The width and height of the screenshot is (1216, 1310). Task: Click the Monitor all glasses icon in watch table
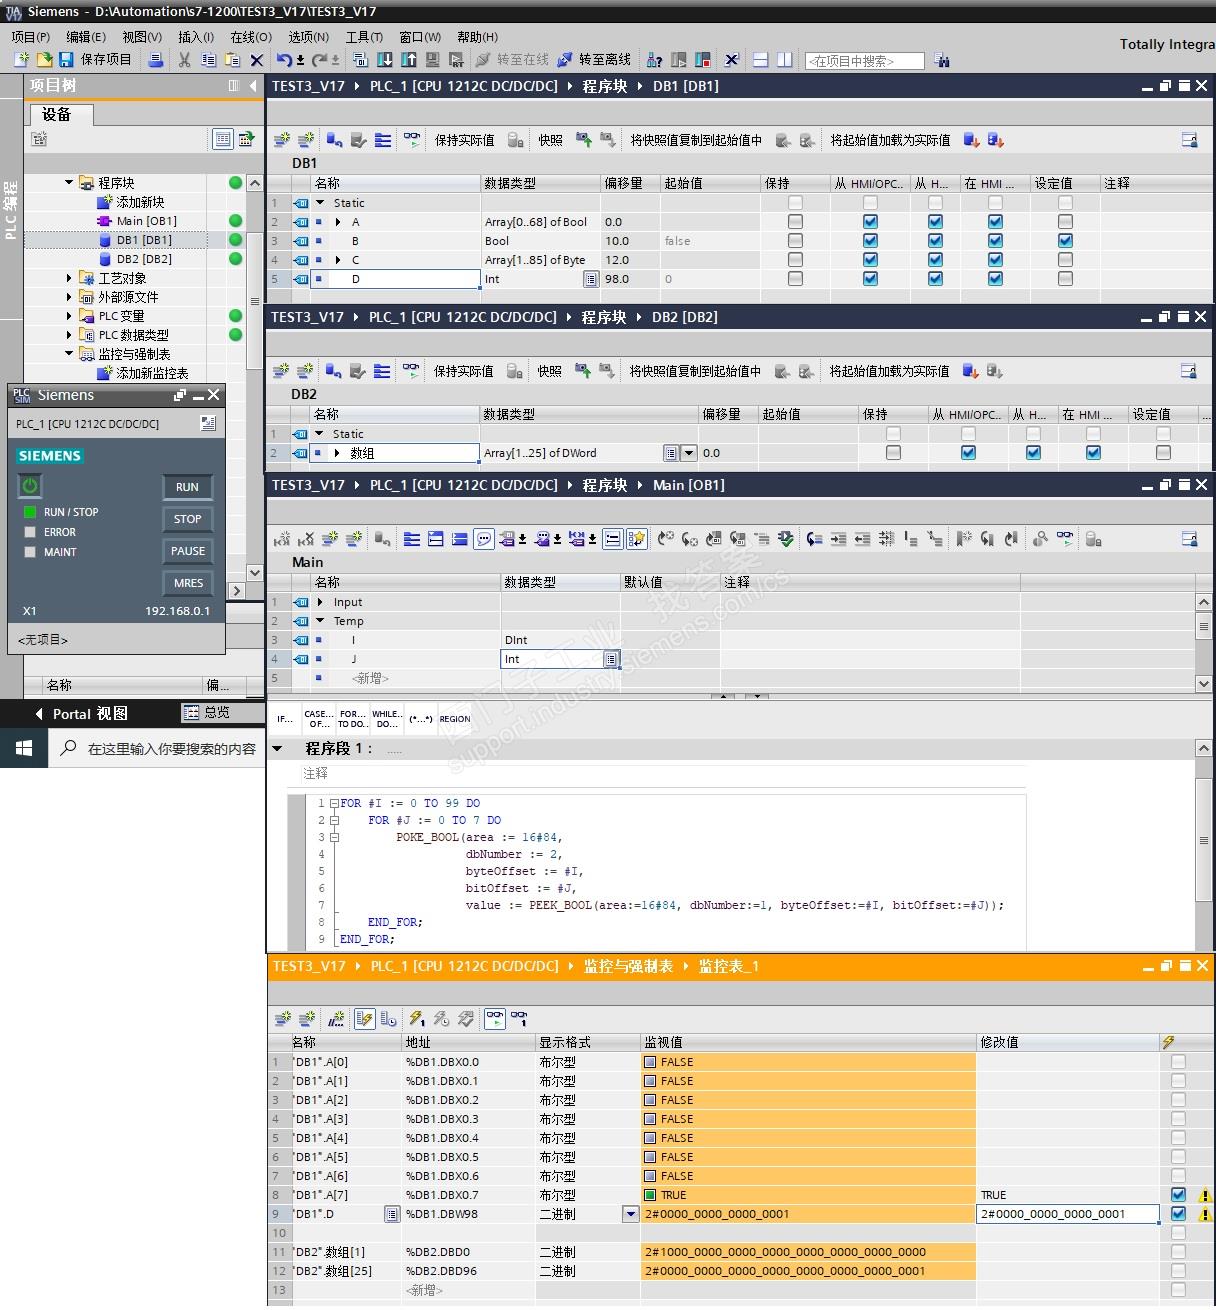495,1019
